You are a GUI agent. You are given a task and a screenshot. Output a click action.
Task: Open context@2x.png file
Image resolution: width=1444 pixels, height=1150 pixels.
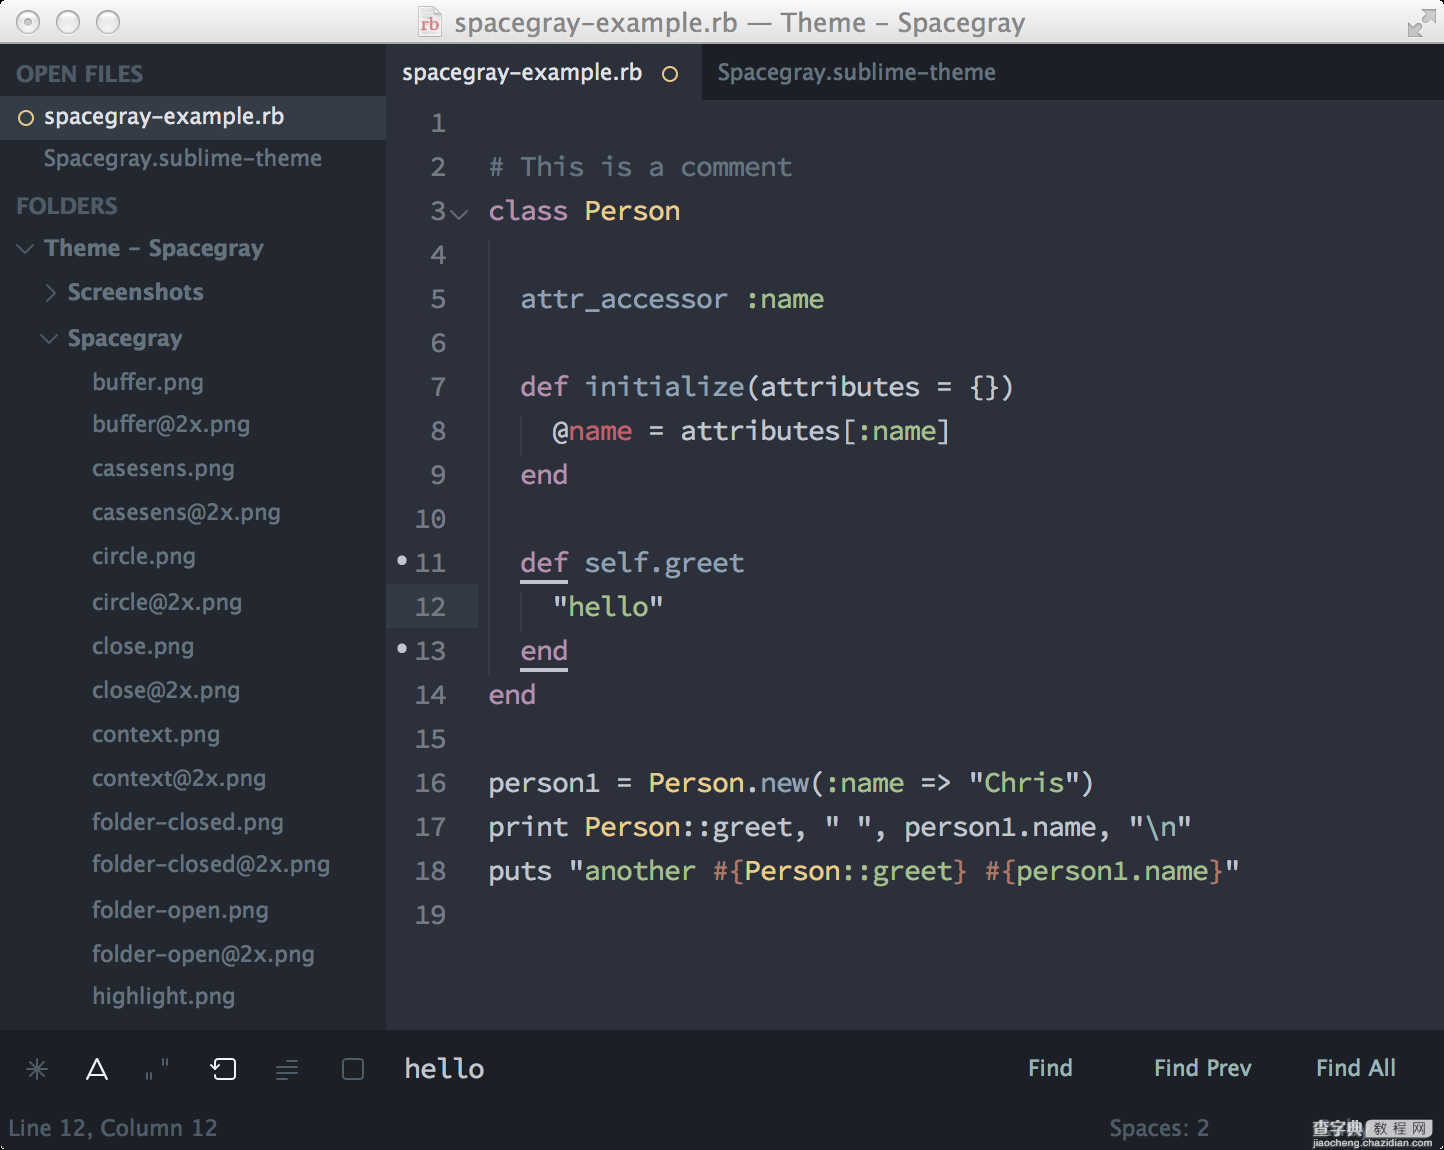click(x=179, y=778)
